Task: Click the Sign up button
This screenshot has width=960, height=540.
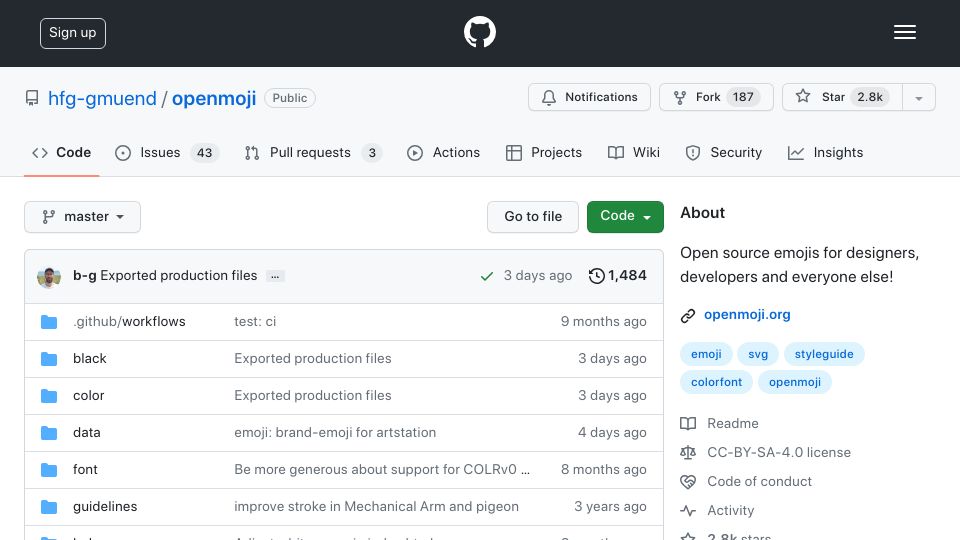Action: pos(73,33)
